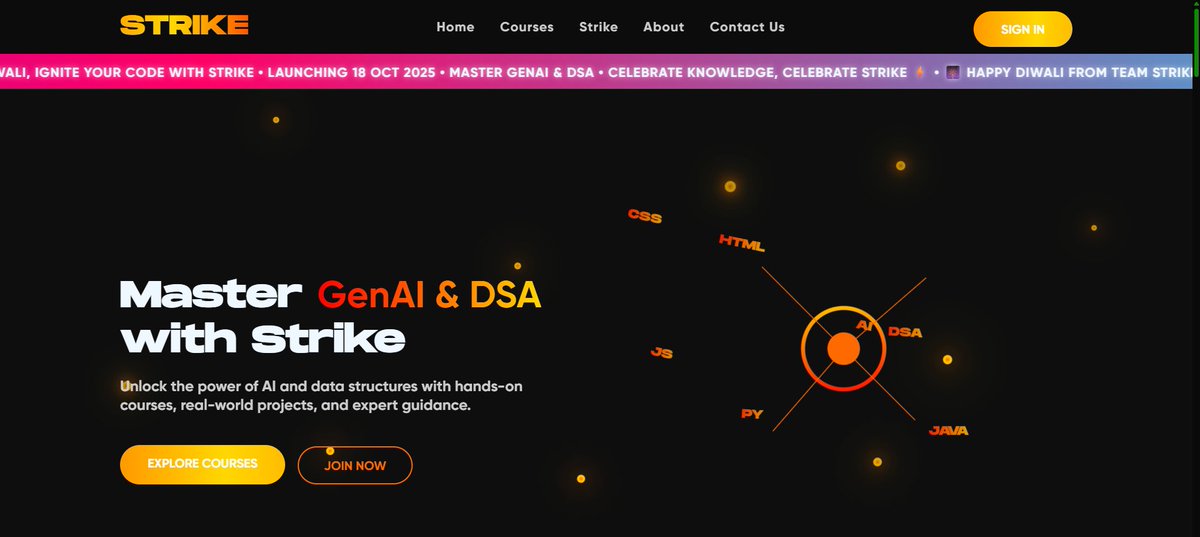1200x537 pixels.
Task: Click the JOIN NOW button
Action: (x=355, y=465)
